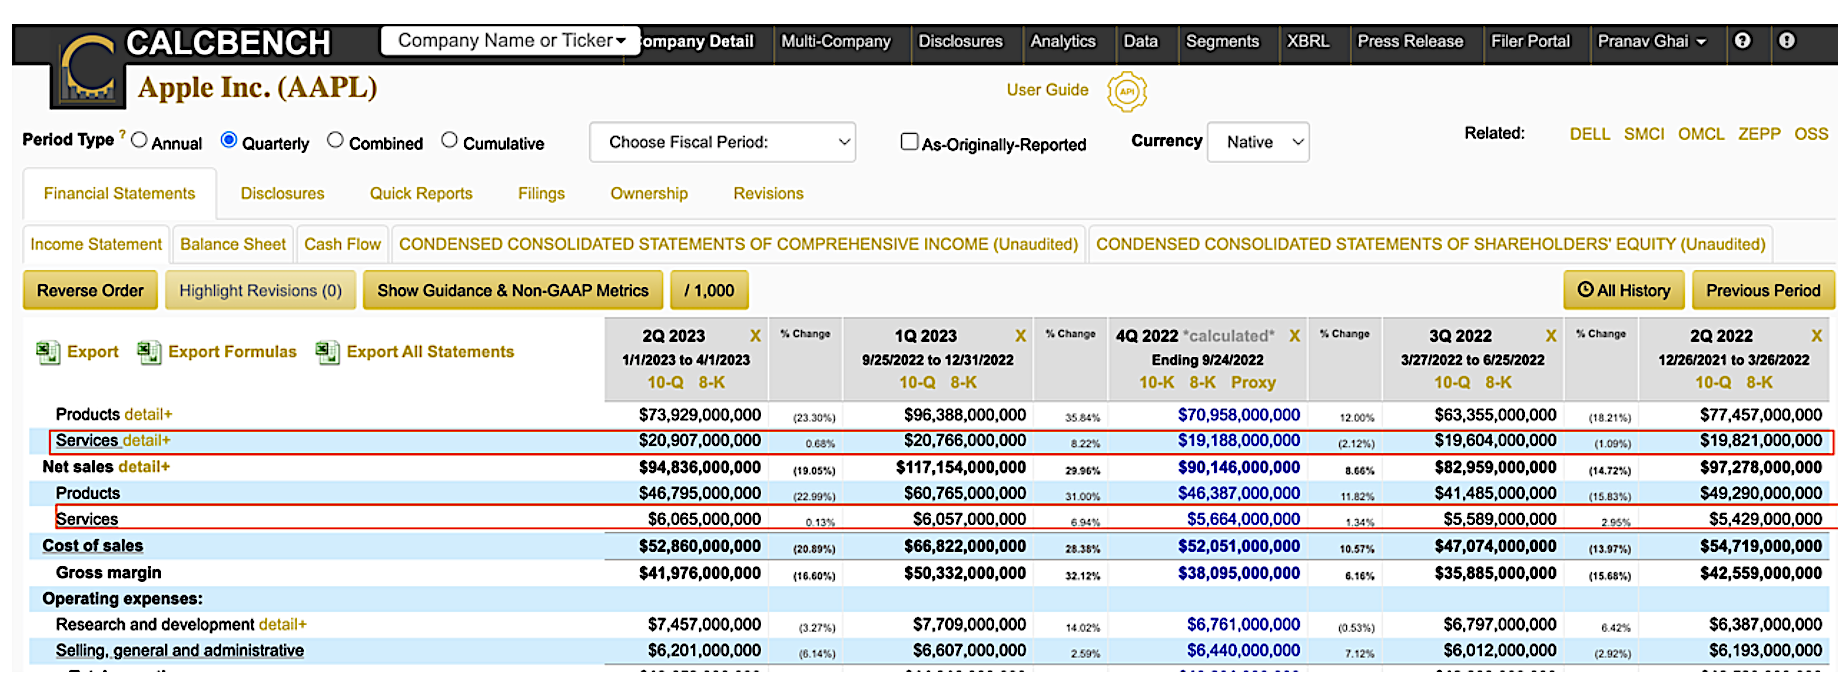The height and width of the screenshot is (680, 1838).
Task: Click the Export All Statements Excel icon
Action: click(327, 352)
